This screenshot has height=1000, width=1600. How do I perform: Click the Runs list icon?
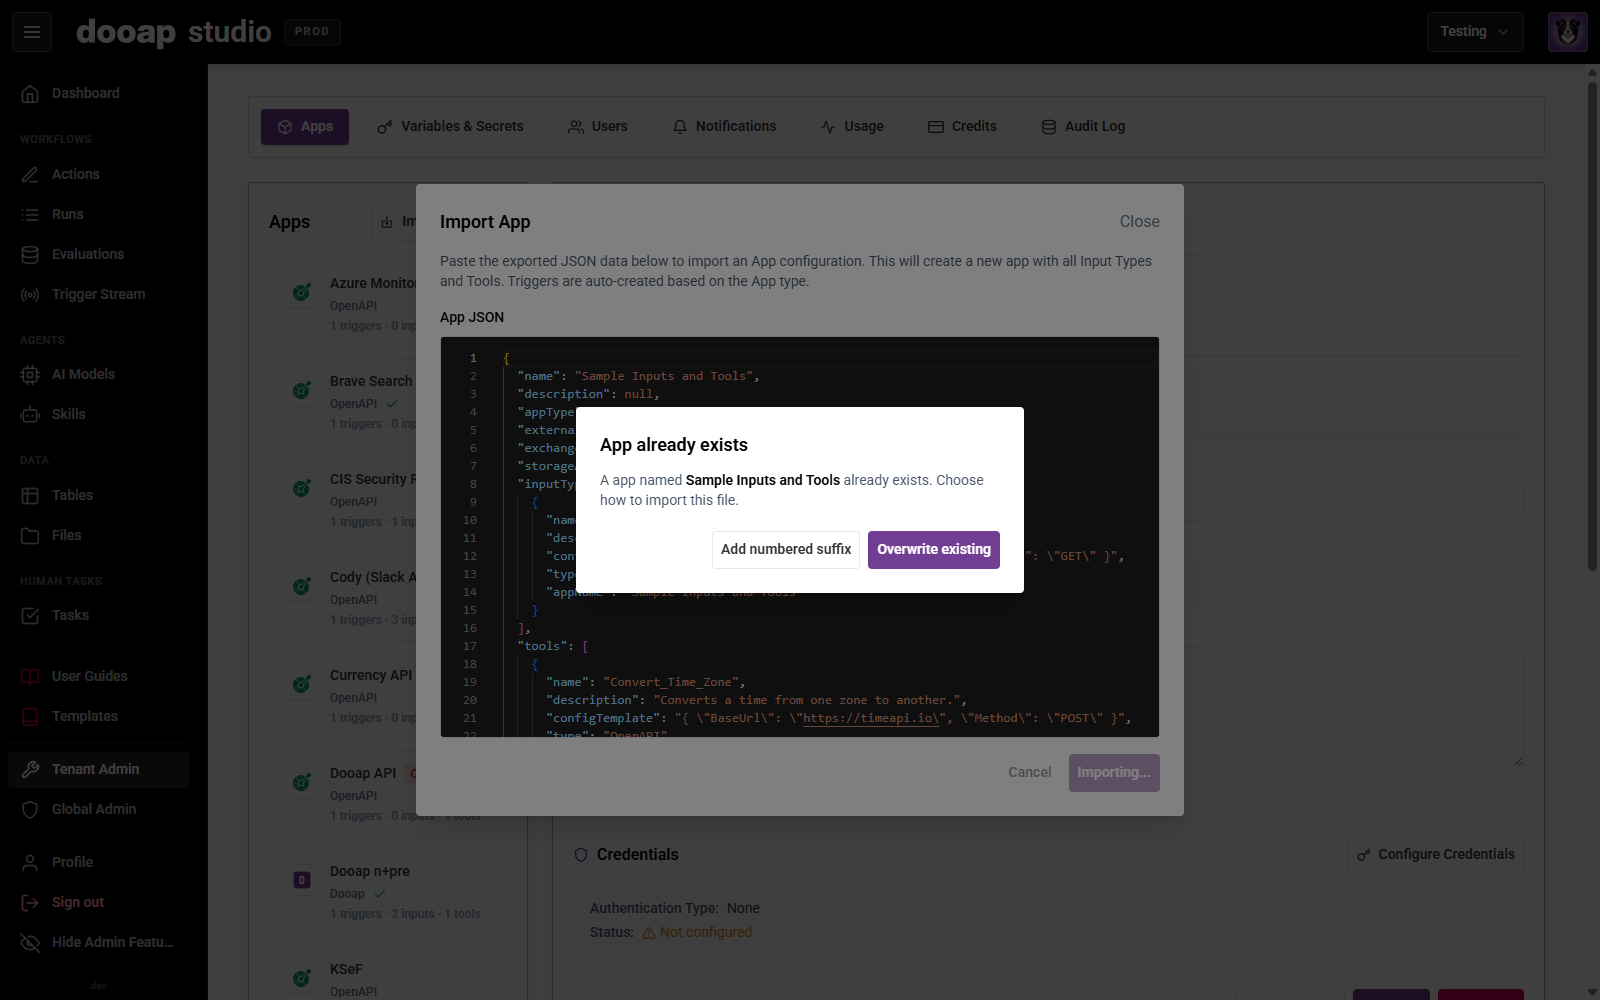(x=30, y=214)
